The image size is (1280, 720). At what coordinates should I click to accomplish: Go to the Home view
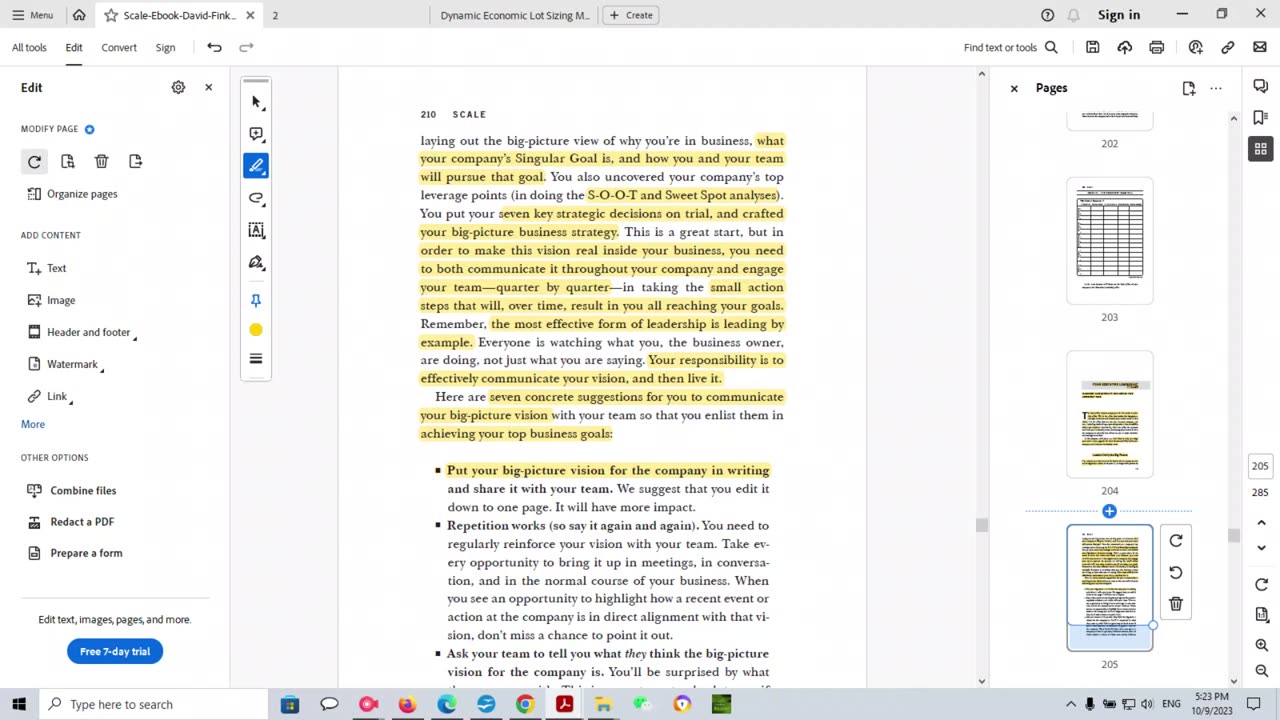point(79,15)
